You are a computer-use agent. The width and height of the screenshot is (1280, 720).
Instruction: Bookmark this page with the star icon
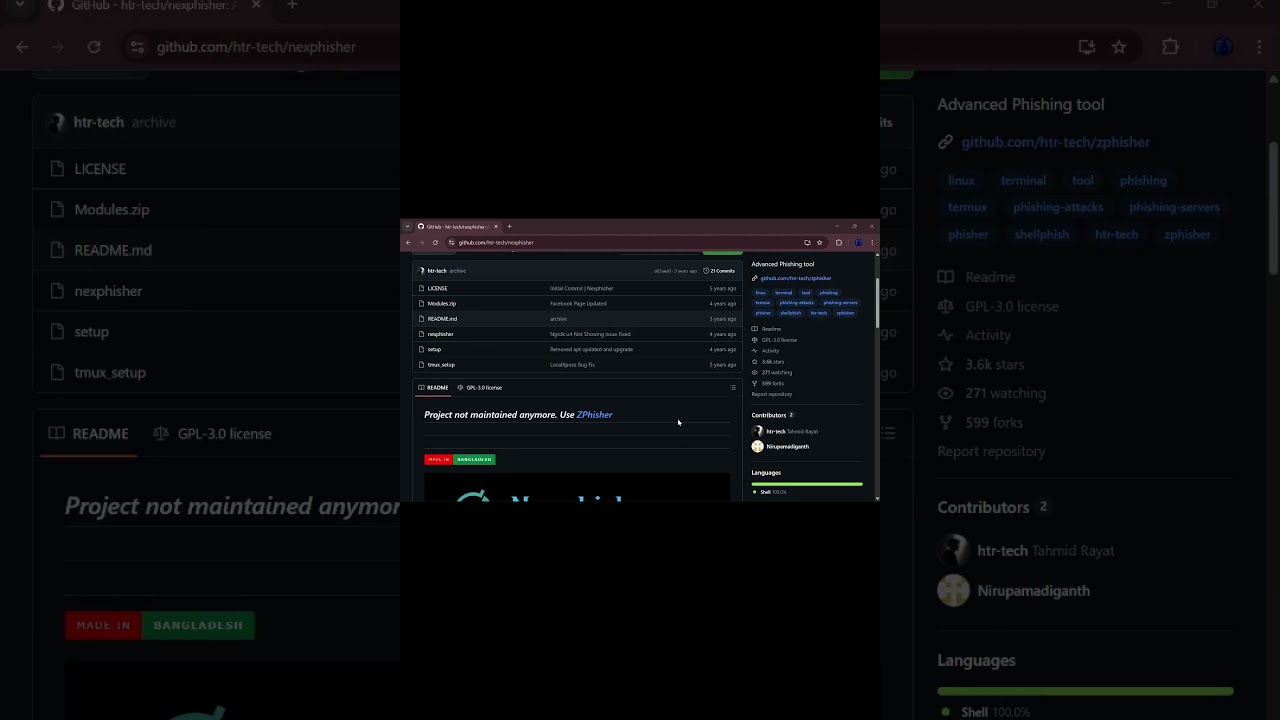819,243
